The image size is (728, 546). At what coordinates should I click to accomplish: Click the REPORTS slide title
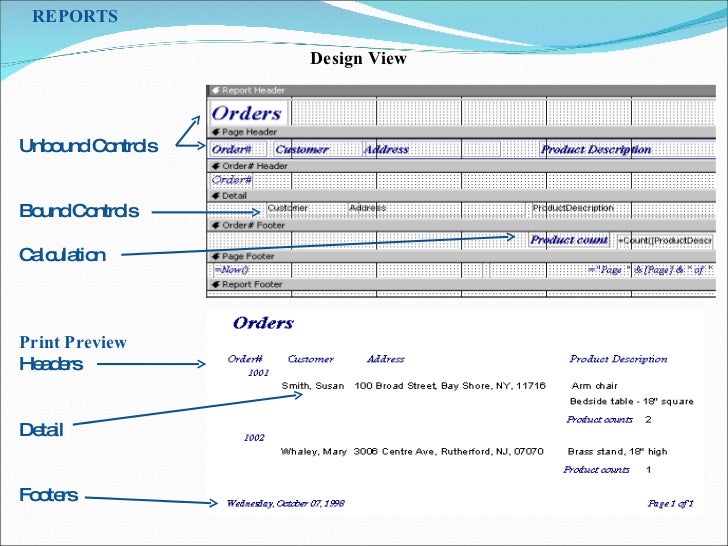pos(75,16)
